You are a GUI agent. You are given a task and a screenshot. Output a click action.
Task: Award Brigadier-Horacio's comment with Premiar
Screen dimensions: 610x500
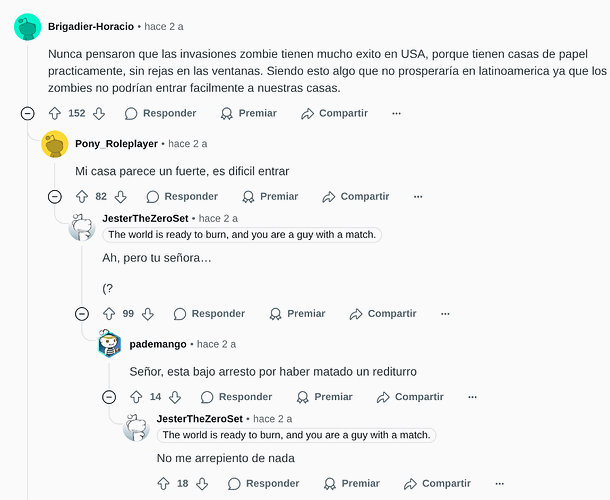point(249,114)
